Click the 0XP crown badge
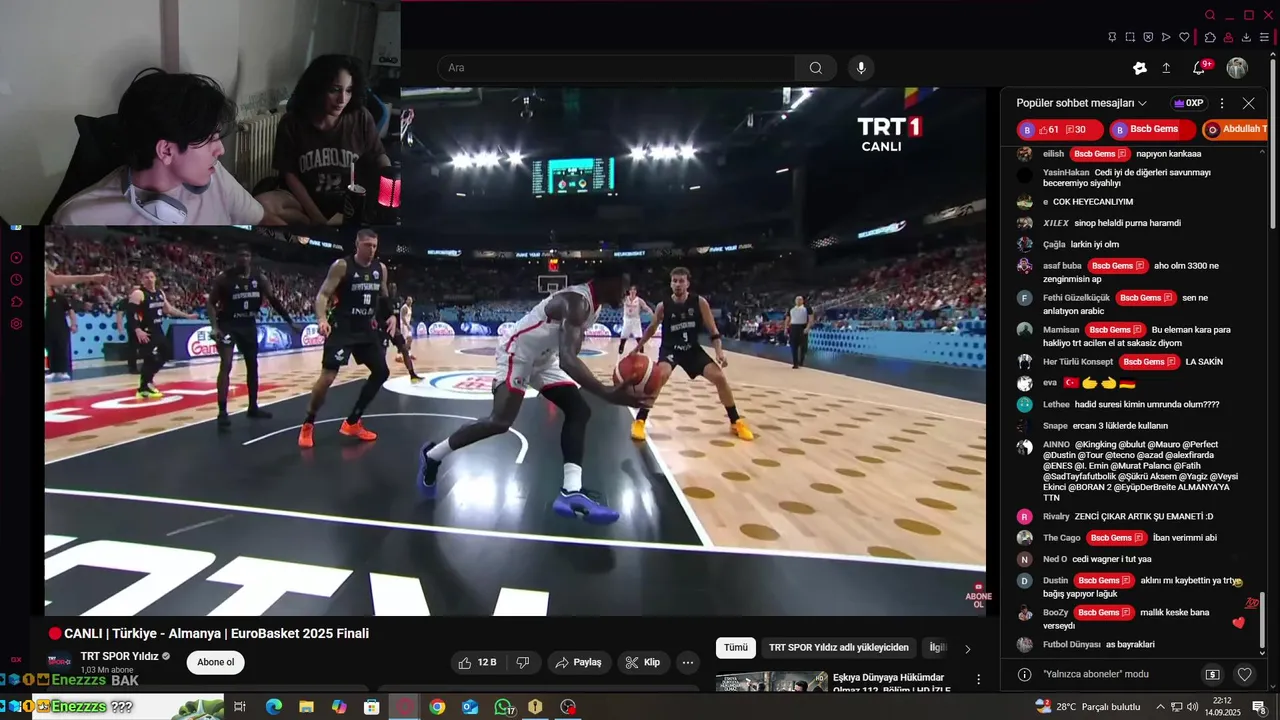The image size is (1280, 720). coord(1189,103)
